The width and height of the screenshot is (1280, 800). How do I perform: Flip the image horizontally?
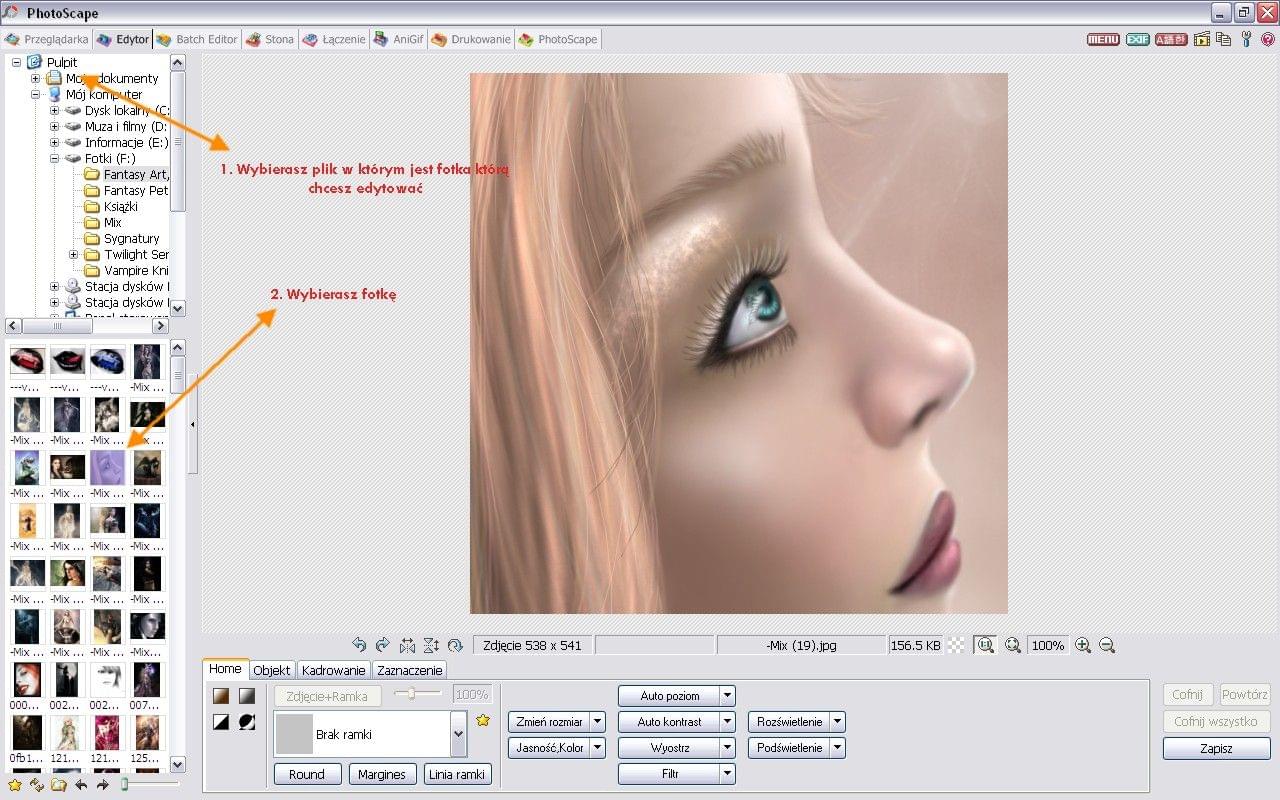click(407, 645)
